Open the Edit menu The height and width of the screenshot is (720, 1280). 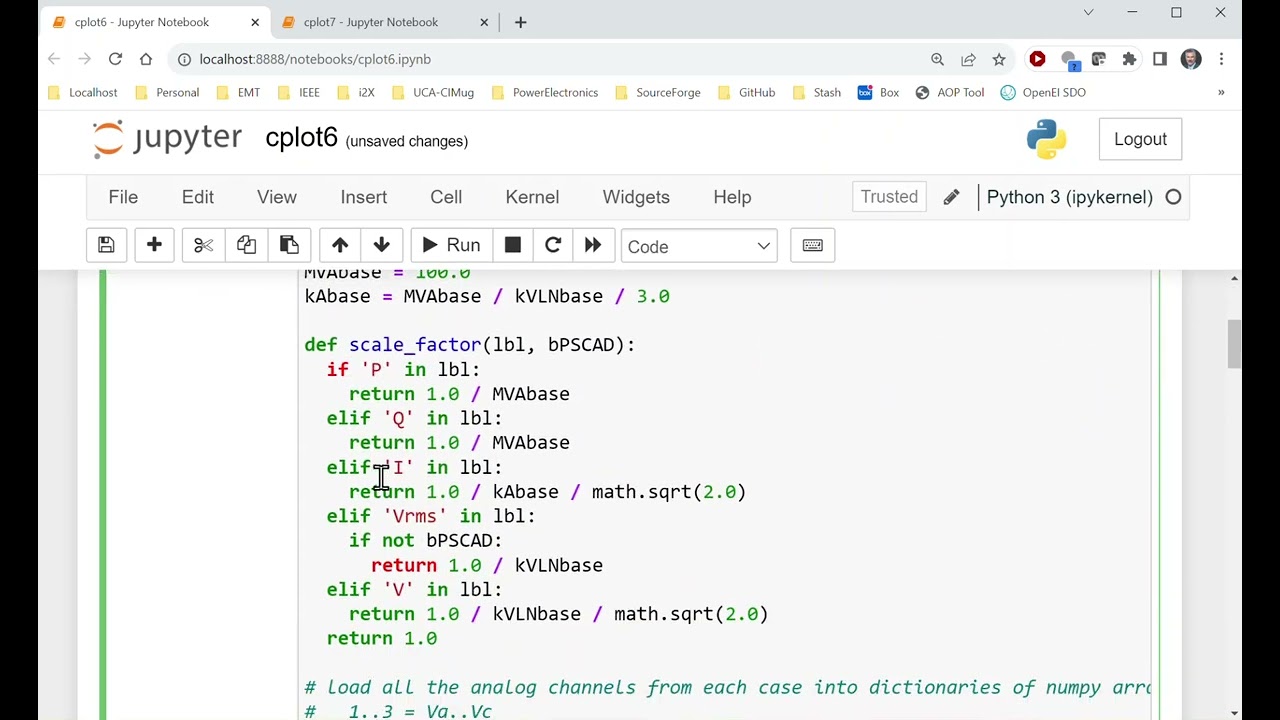[198, 197]
